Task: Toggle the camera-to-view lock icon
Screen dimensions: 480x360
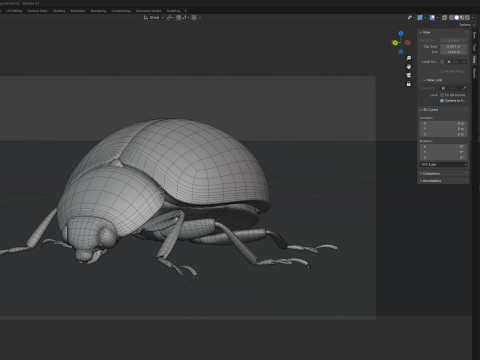Action: pos(409,84)
